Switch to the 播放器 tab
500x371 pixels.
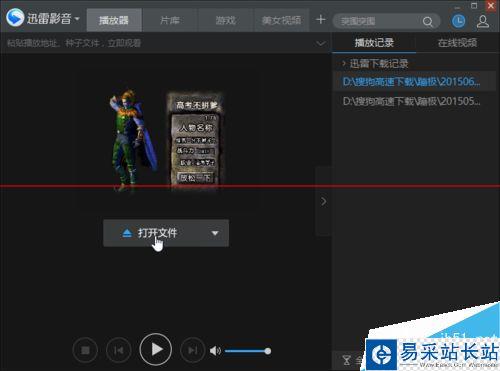[x=114, y=20]
